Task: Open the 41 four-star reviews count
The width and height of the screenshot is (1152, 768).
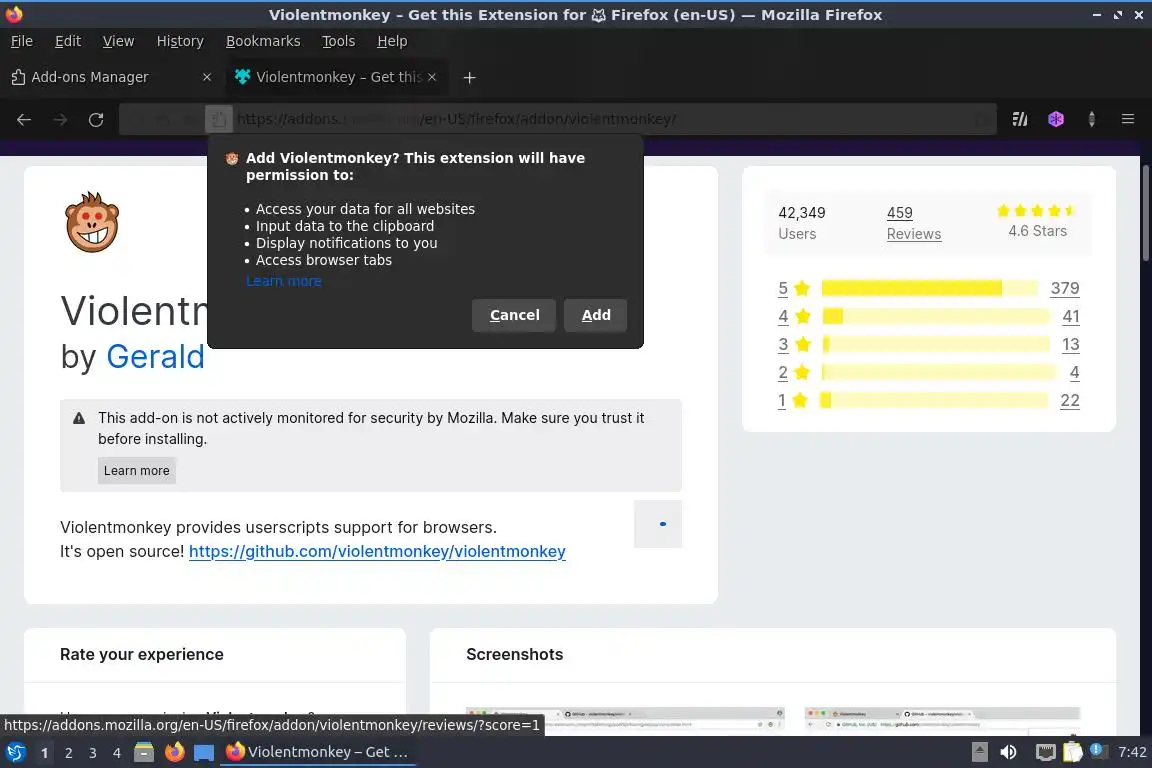Action: 1070,316
